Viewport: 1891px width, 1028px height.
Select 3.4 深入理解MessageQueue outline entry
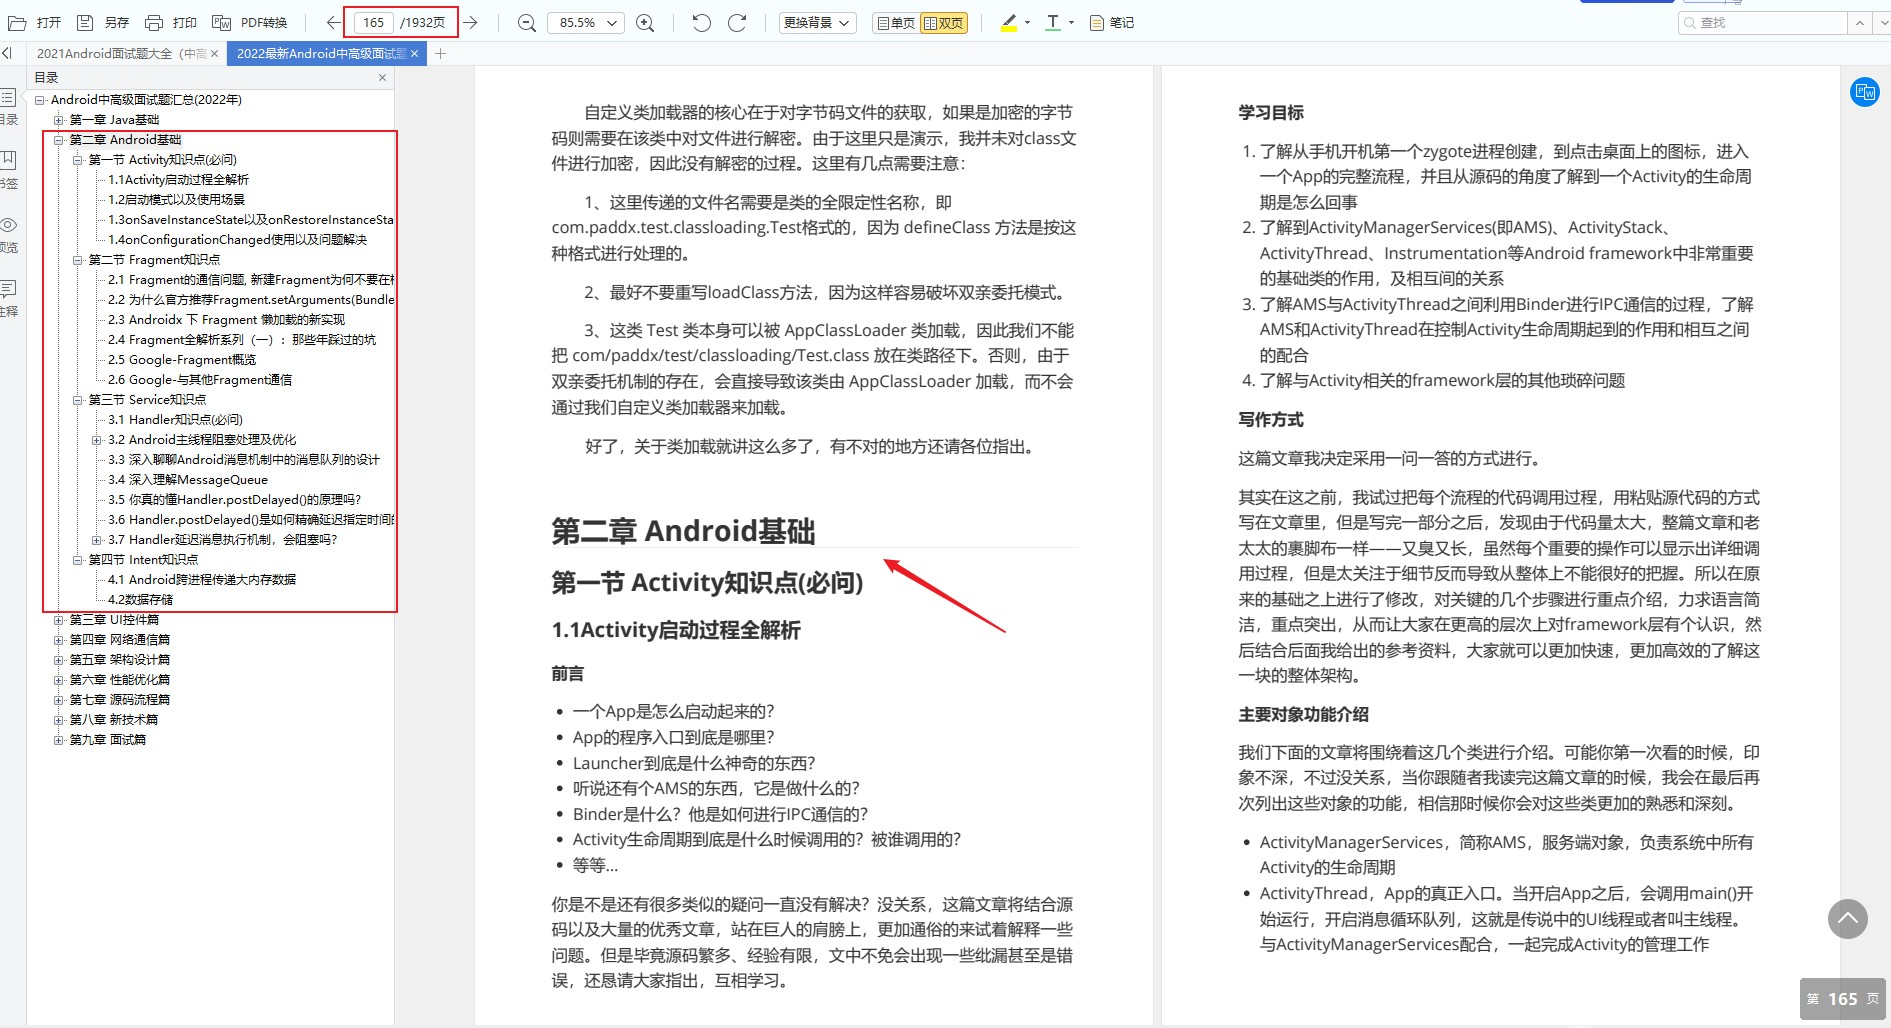click(188, 480)
